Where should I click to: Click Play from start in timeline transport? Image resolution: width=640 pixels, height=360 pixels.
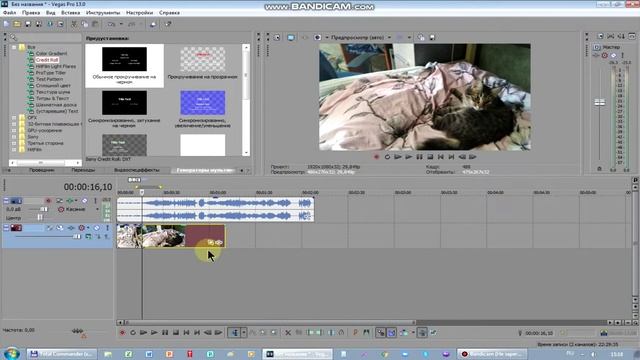[143, 333]
